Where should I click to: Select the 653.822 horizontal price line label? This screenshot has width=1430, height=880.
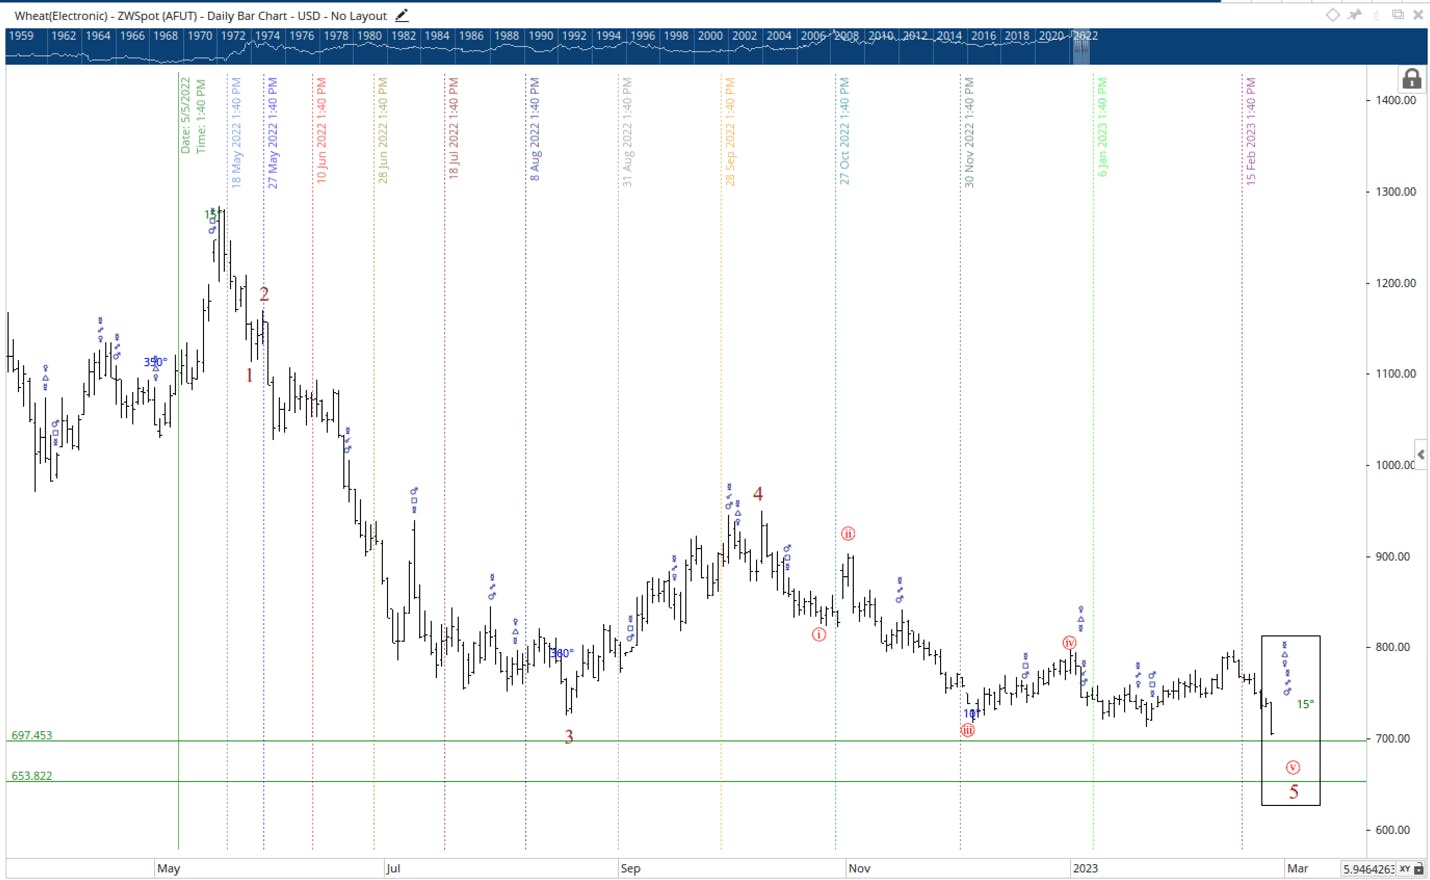pos(32,775)
